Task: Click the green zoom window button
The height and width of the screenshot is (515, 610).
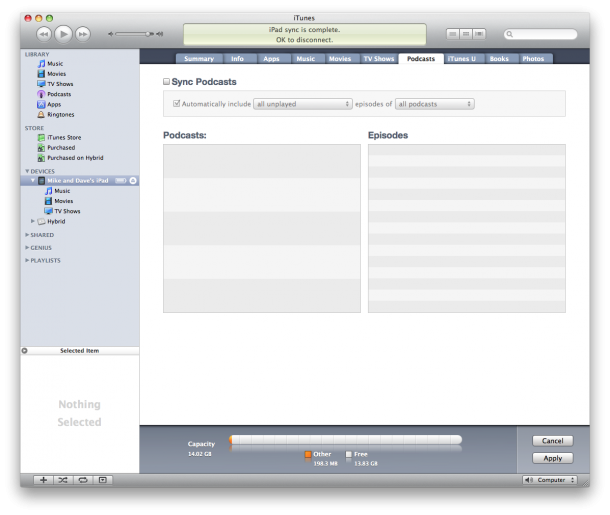Action: point(49,18)
